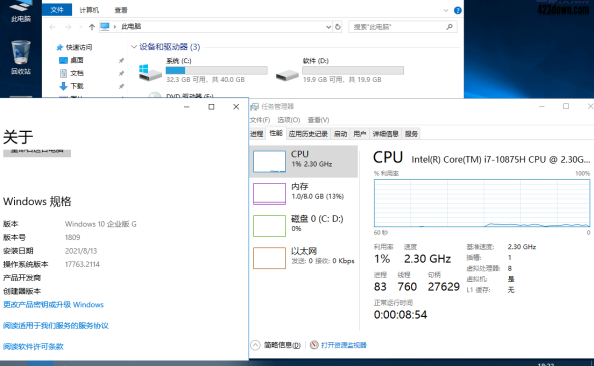Open Quick access star in navigation pane
The height and width of the screenshot is (366, 594).
point(59,47)
